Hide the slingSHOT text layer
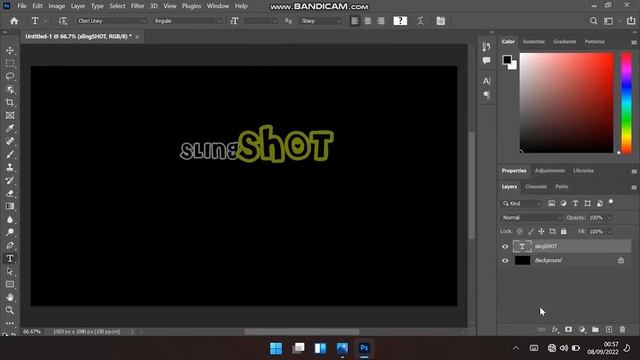Image resolution: width=640 pixels, height=360 pixels. point(505,247)
